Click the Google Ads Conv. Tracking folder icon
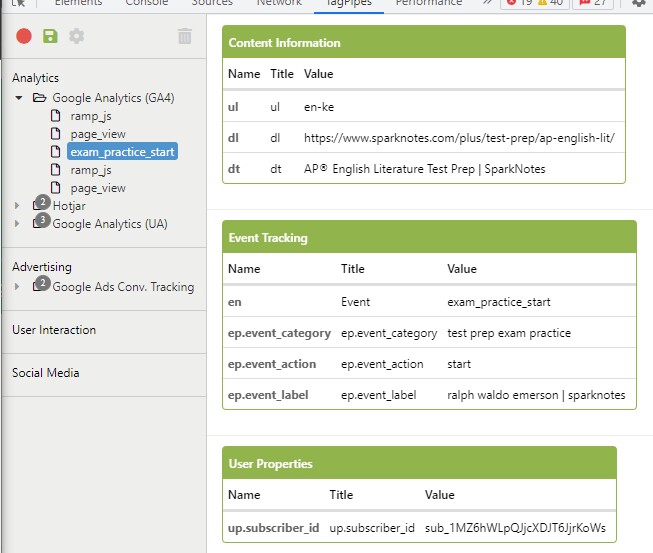This screenshot has width=653, height=553. pyautogui.click(x=41, y=284)
